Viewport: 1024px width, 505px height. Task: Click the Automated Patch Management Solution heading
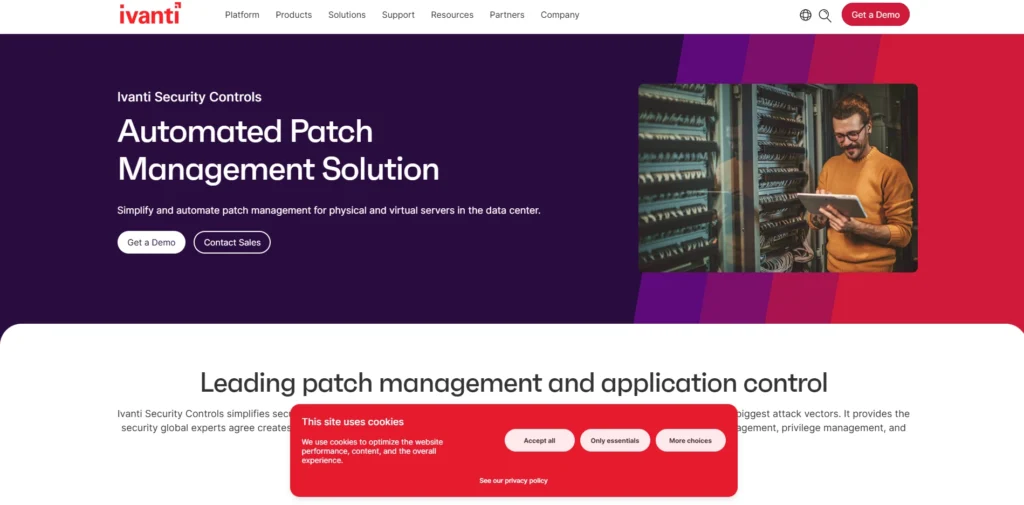[278, 150]
